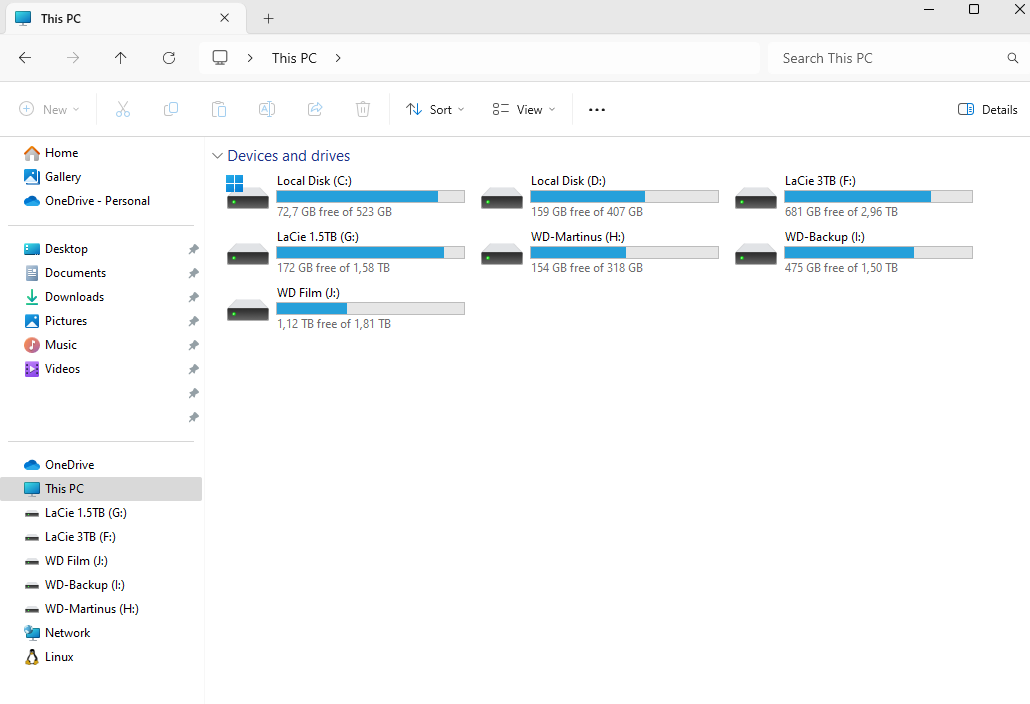Select the Rename icon
Image resolution: width=1030 pixels, height=704 pixels.
click(266, 109)
